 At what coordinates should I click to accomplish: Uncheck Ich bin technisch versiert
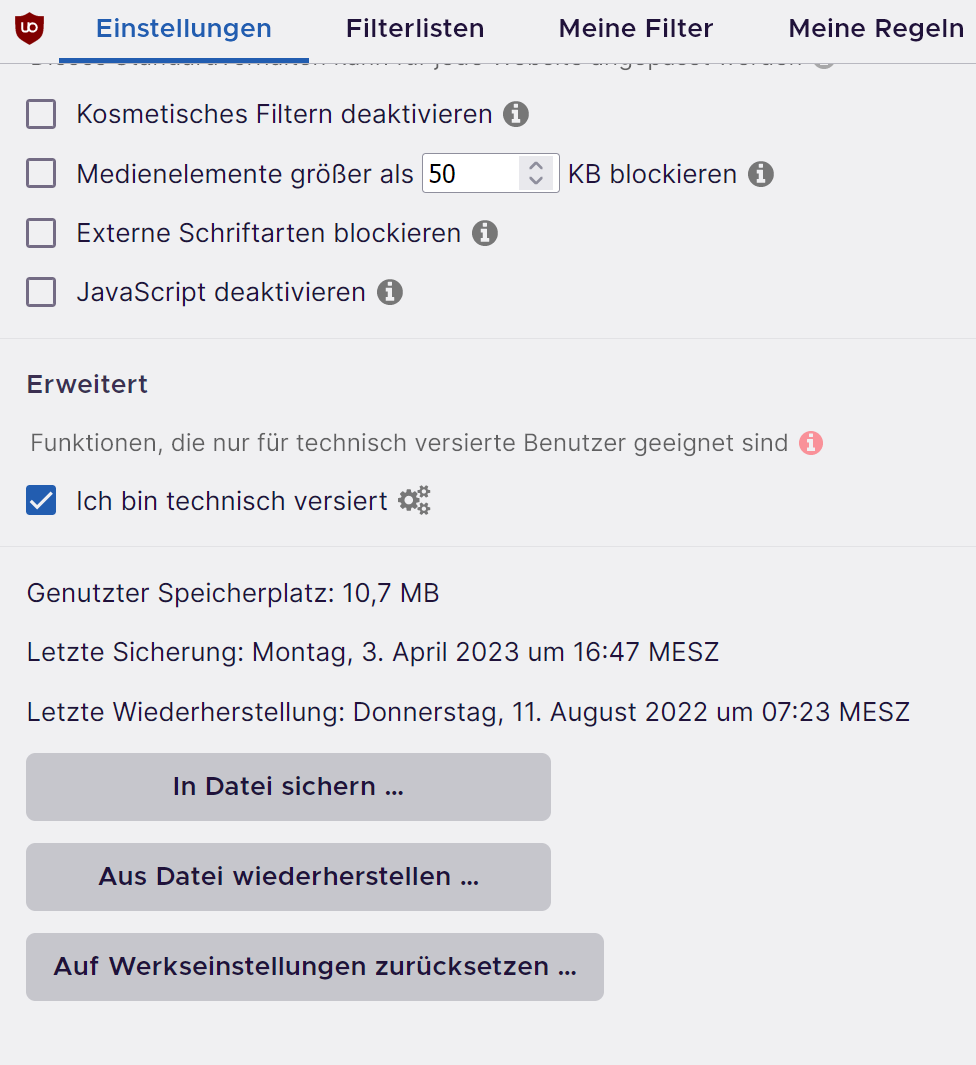click(x=41, y=500)
